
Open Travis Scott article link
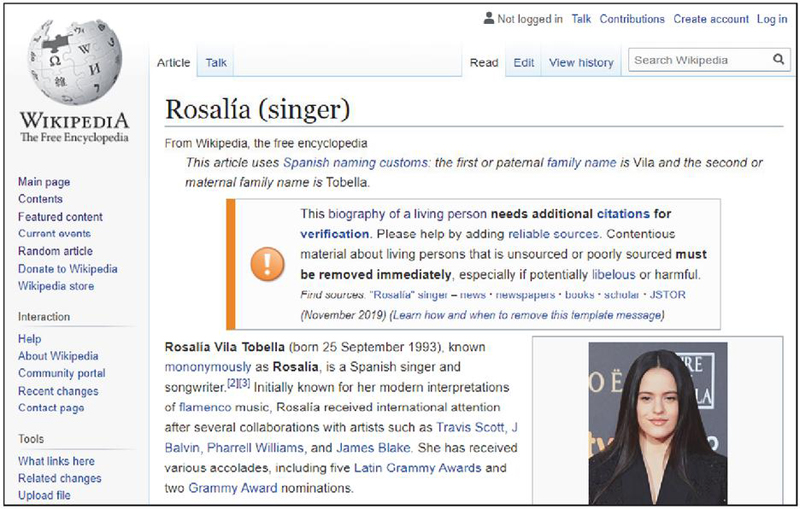click(470, 427)
